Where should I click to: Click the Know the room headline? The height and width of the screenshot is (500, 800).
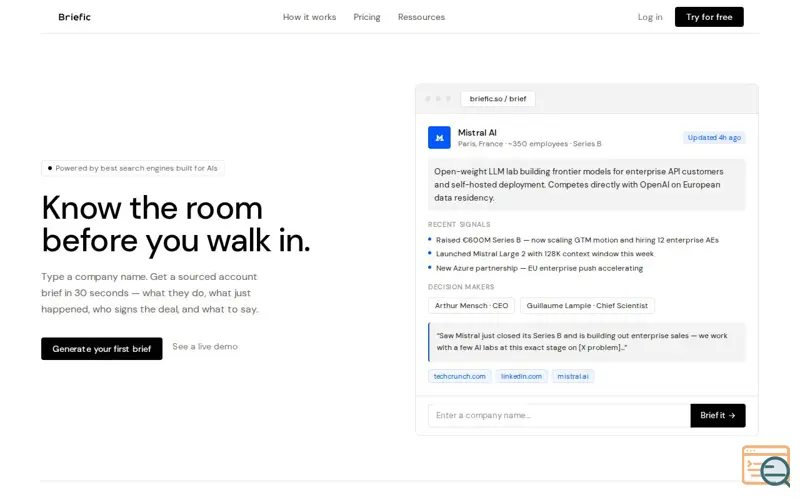tap(176, 224)
